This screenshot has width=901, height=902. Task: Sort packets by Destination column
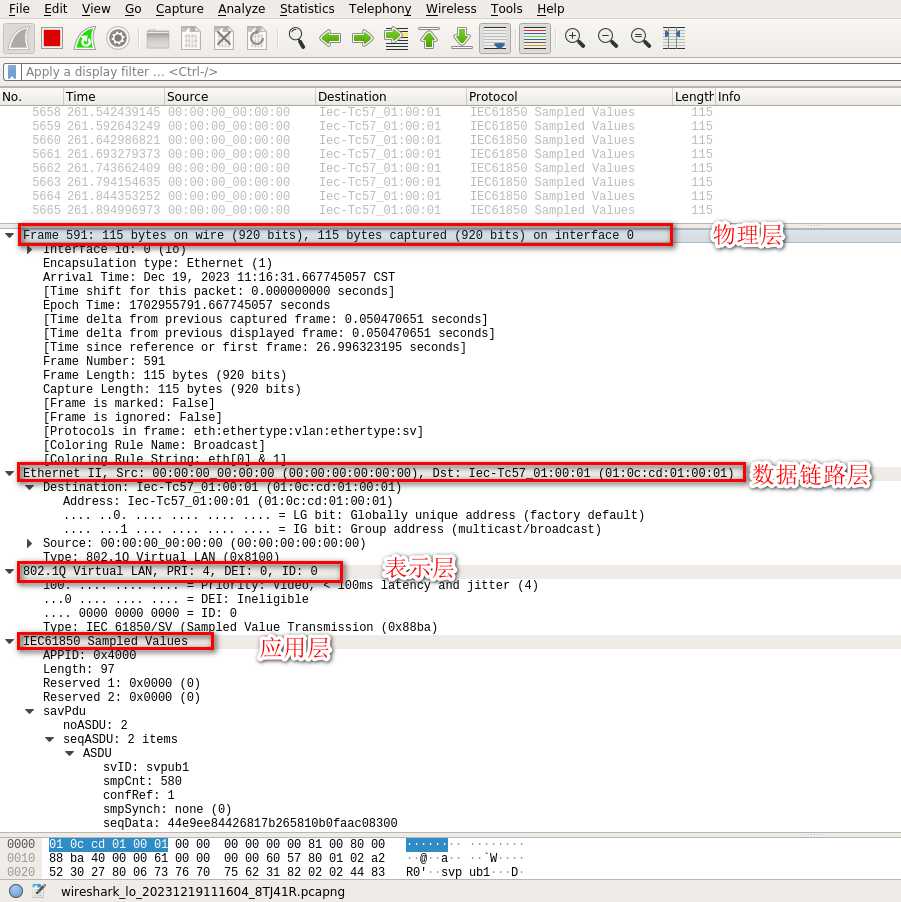click(391, 97)
